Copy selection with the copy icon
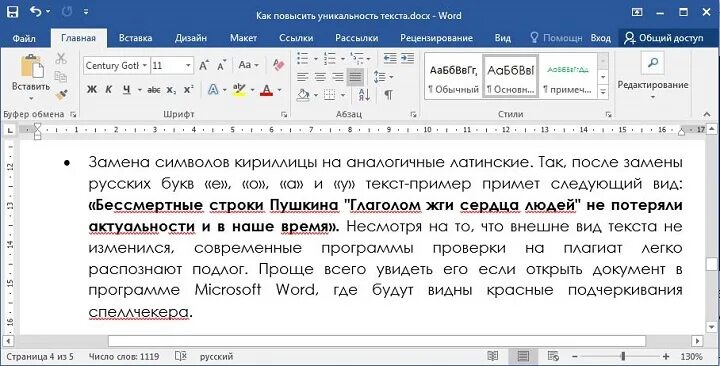This screenshot has height=366, width=720. point(61,76)
